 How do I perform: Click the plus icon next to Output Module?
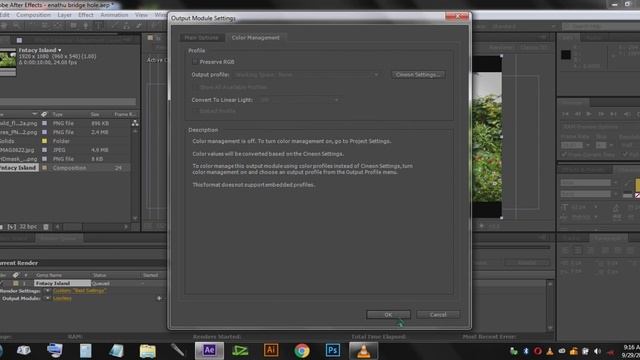(x=159, y=298)
